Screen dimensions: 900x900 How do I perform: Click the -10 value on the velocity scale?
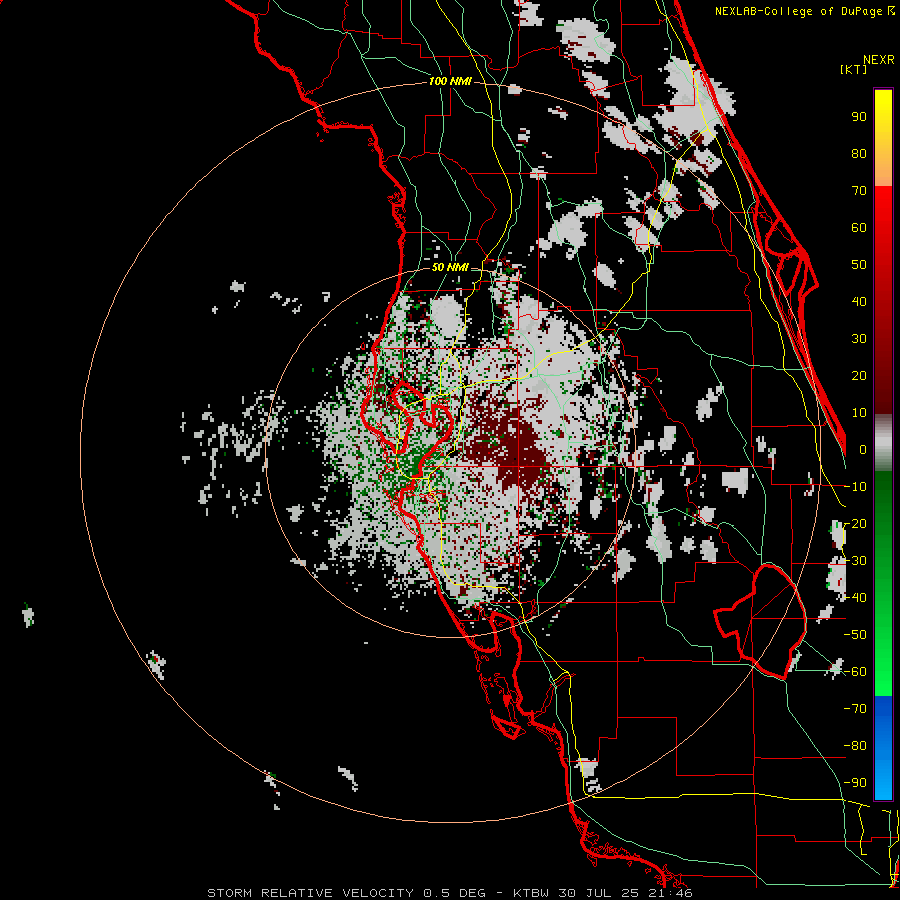[855, 487]
